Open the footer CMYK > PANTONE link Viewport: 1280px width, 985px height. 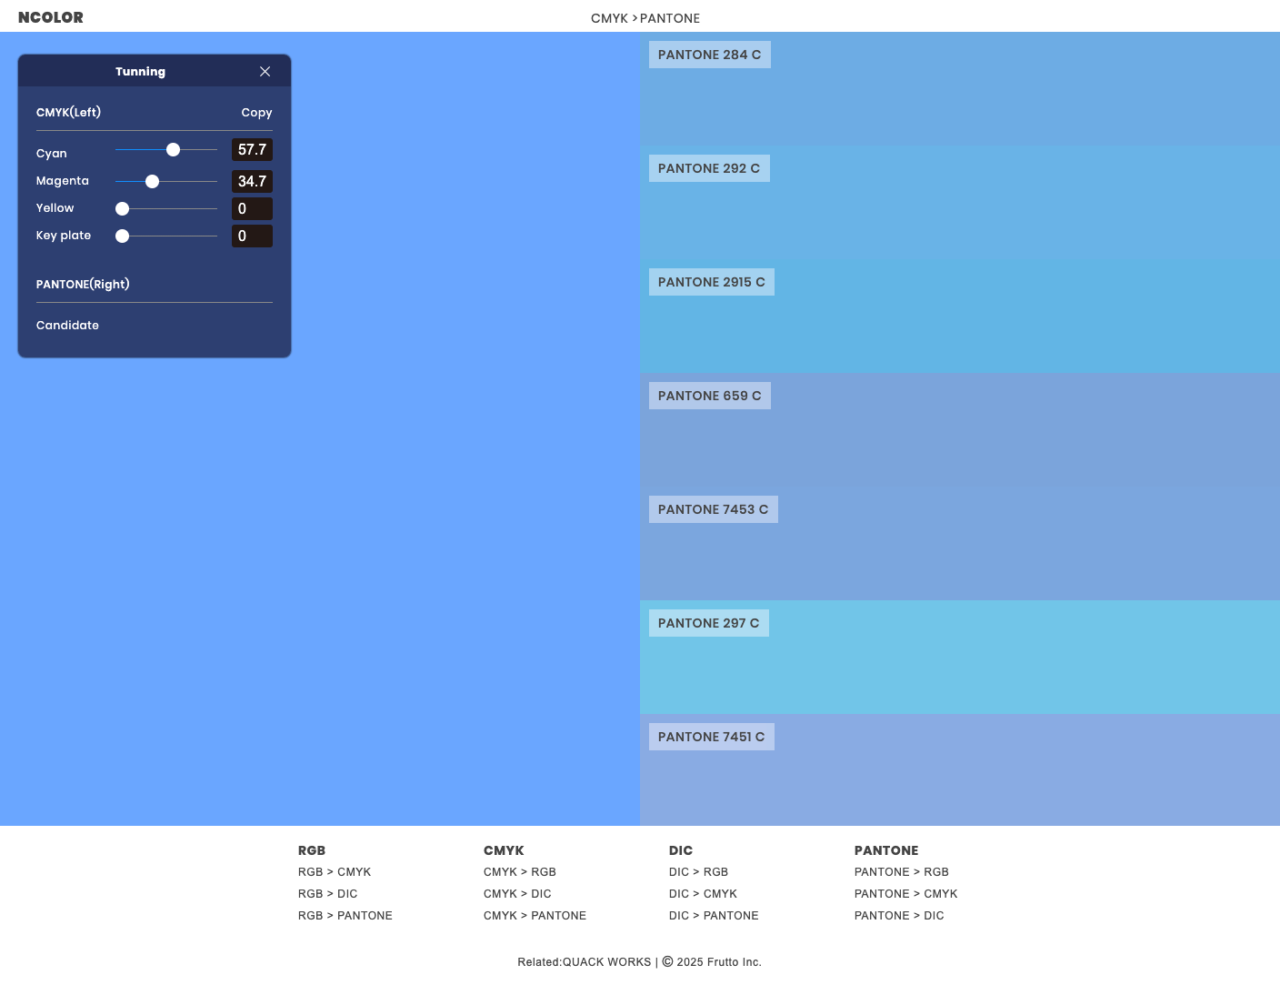[535, 916]
